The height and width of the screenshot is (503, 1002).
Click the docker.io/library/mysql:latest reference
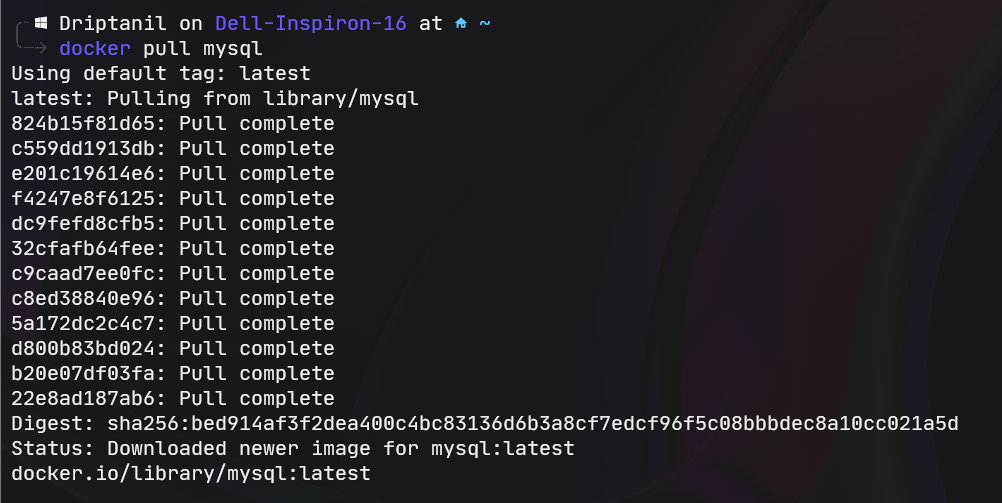coord(191,473)
